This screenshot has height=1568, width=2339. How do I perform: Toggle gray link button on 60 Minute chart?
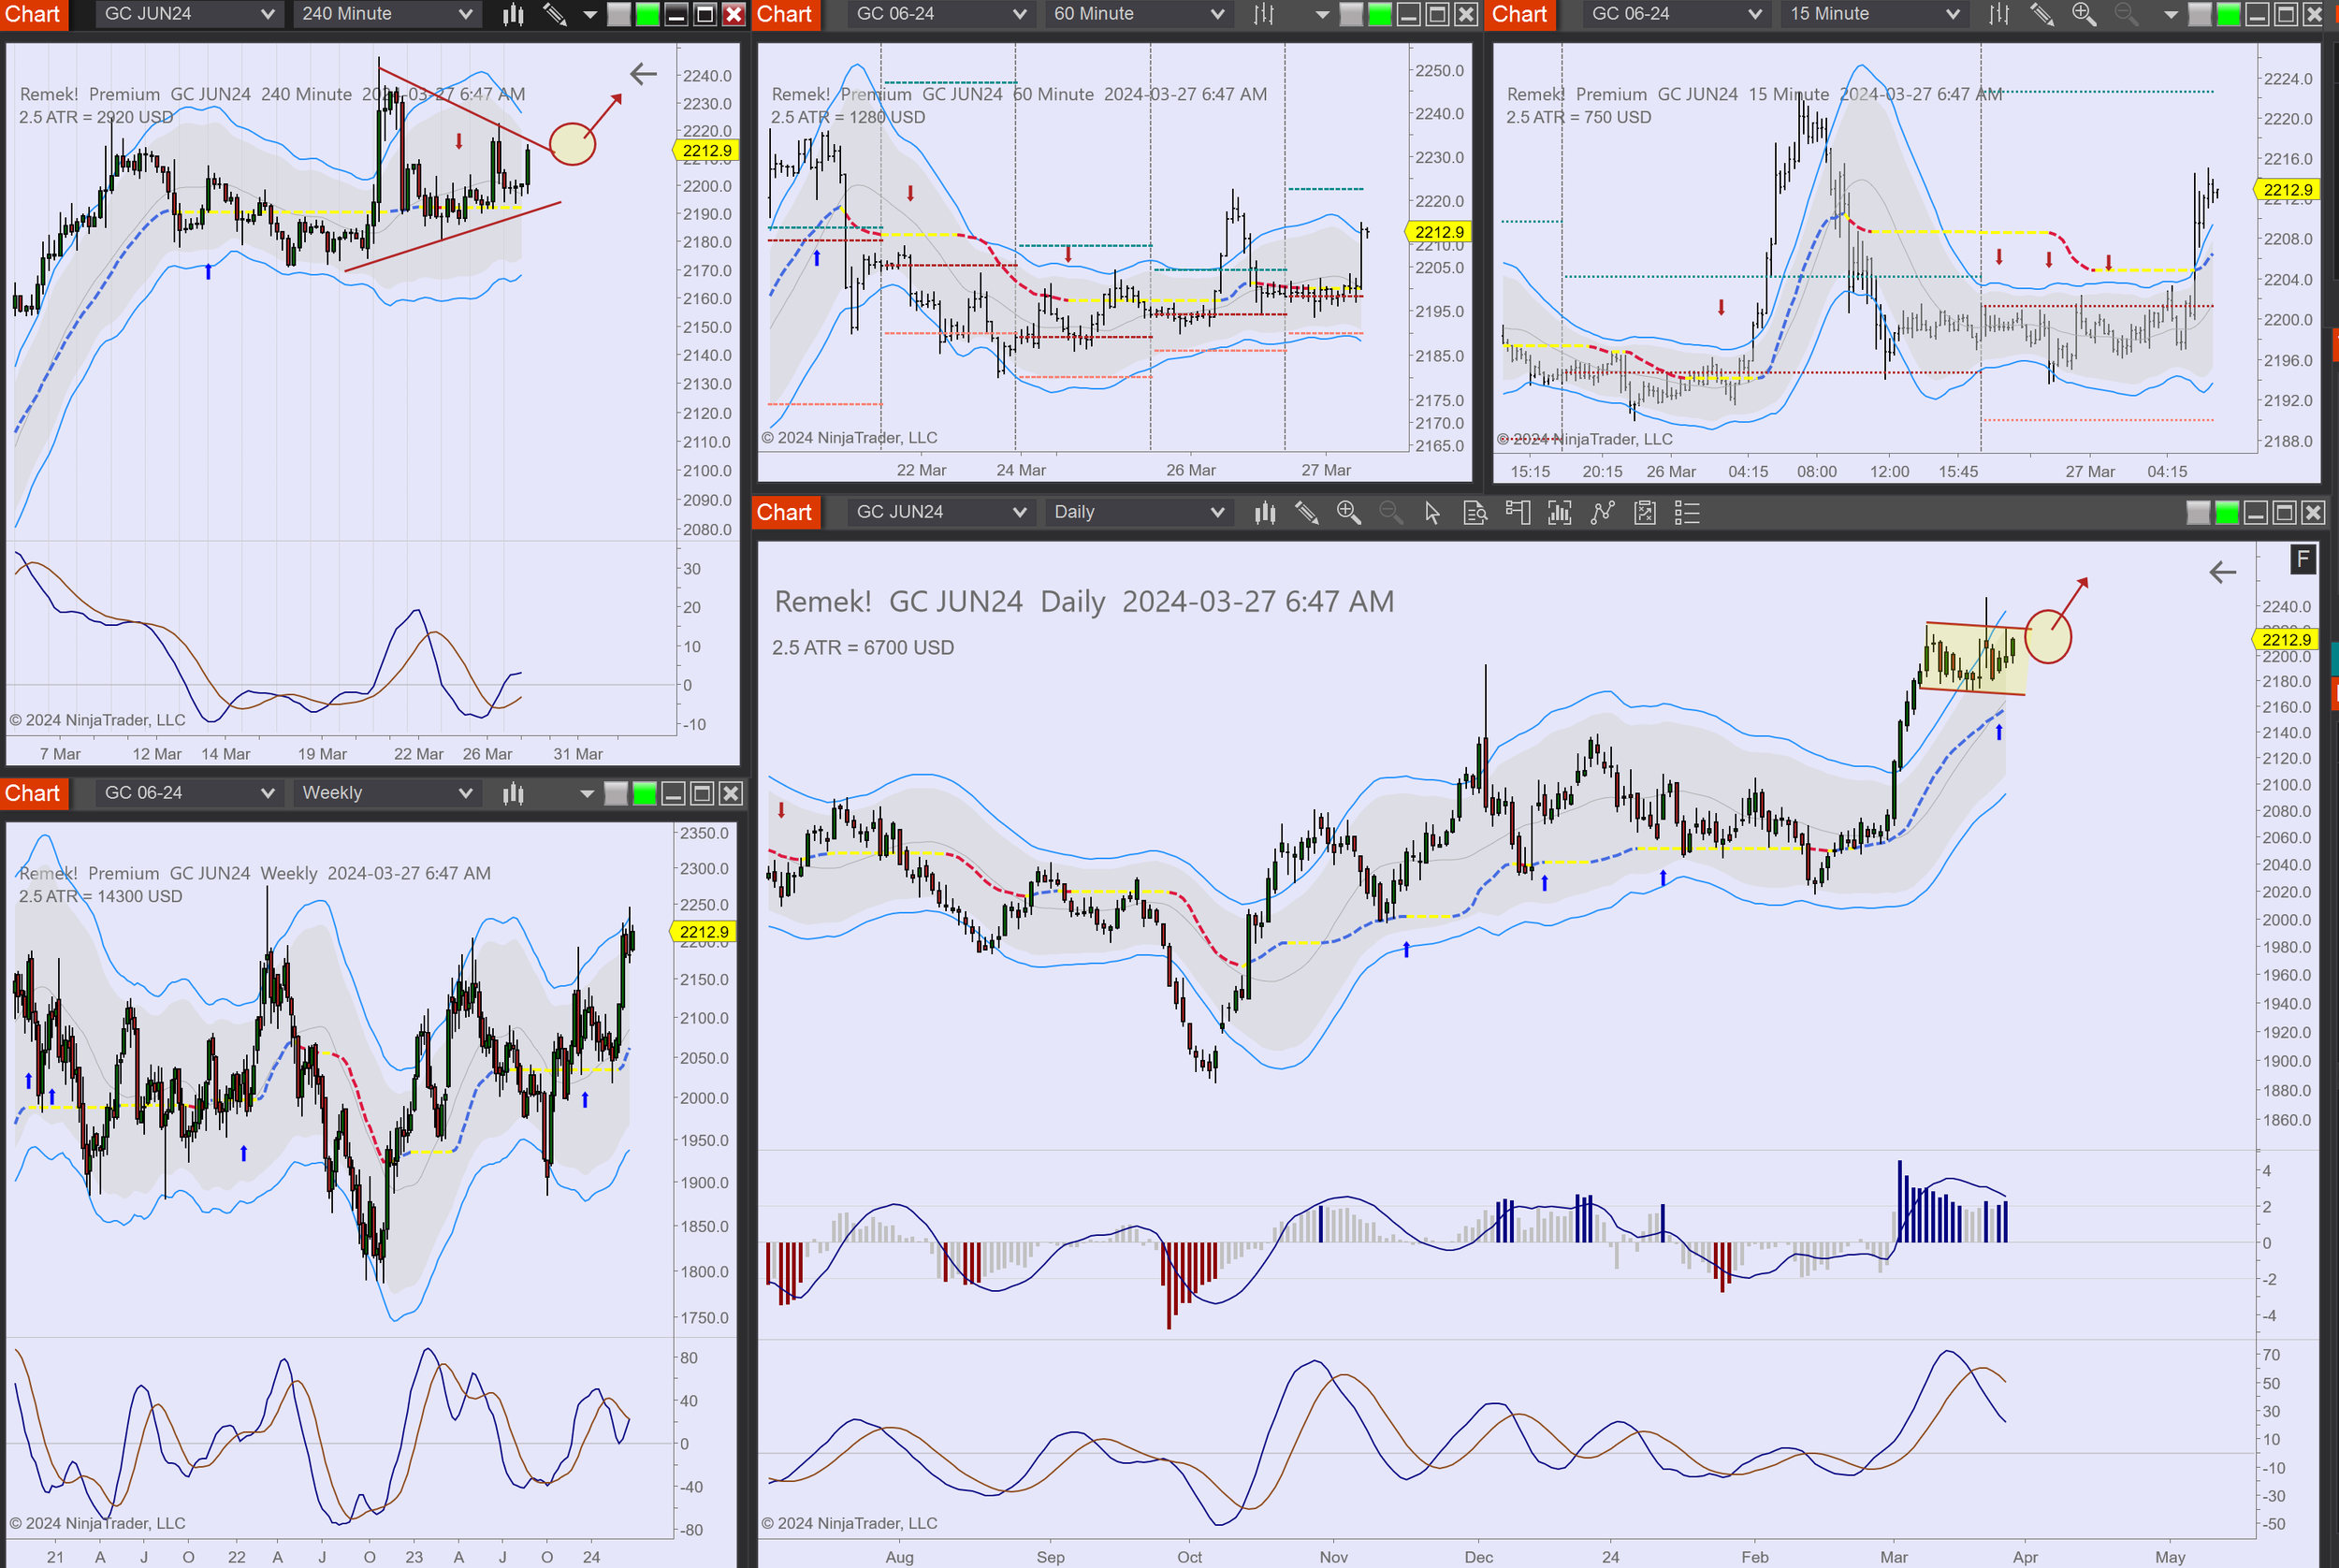click(1351, 14)
